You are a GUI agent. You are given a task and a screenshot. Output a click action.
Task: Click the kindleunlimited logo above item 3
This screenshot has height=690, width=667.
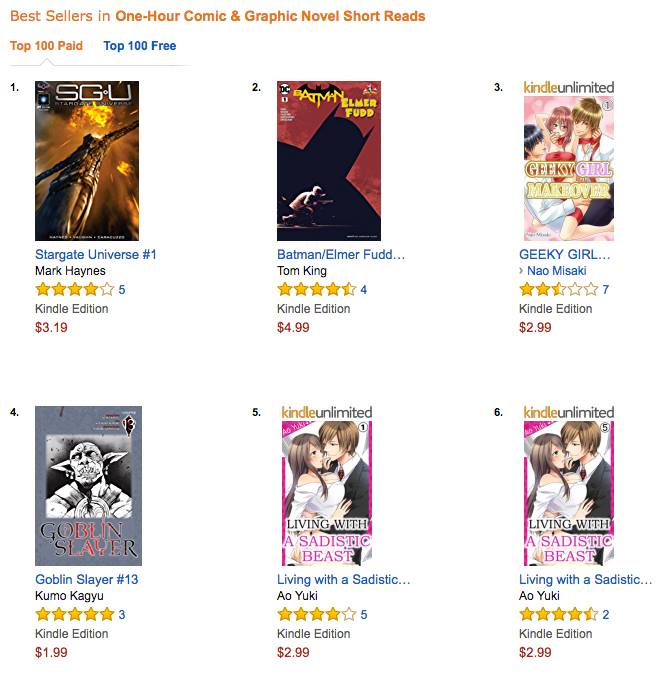coord(568,88)
